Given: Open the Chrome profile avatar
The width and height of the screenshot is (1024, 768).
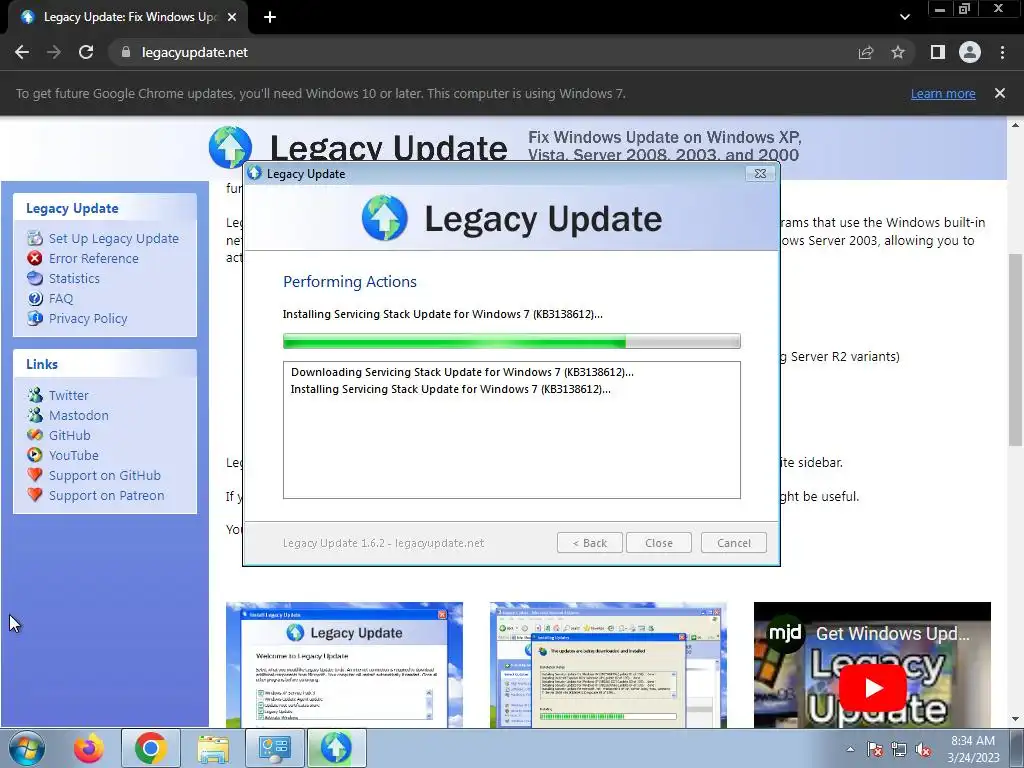Looking at the screenshot, I should coord(970,52).
